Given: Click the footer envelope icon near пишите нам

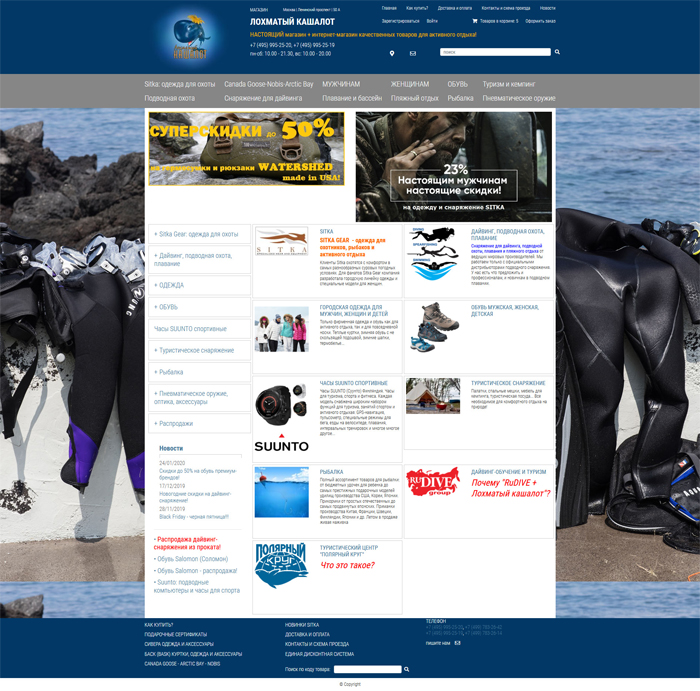Looking at the screenshot, I should click(457, 643).
